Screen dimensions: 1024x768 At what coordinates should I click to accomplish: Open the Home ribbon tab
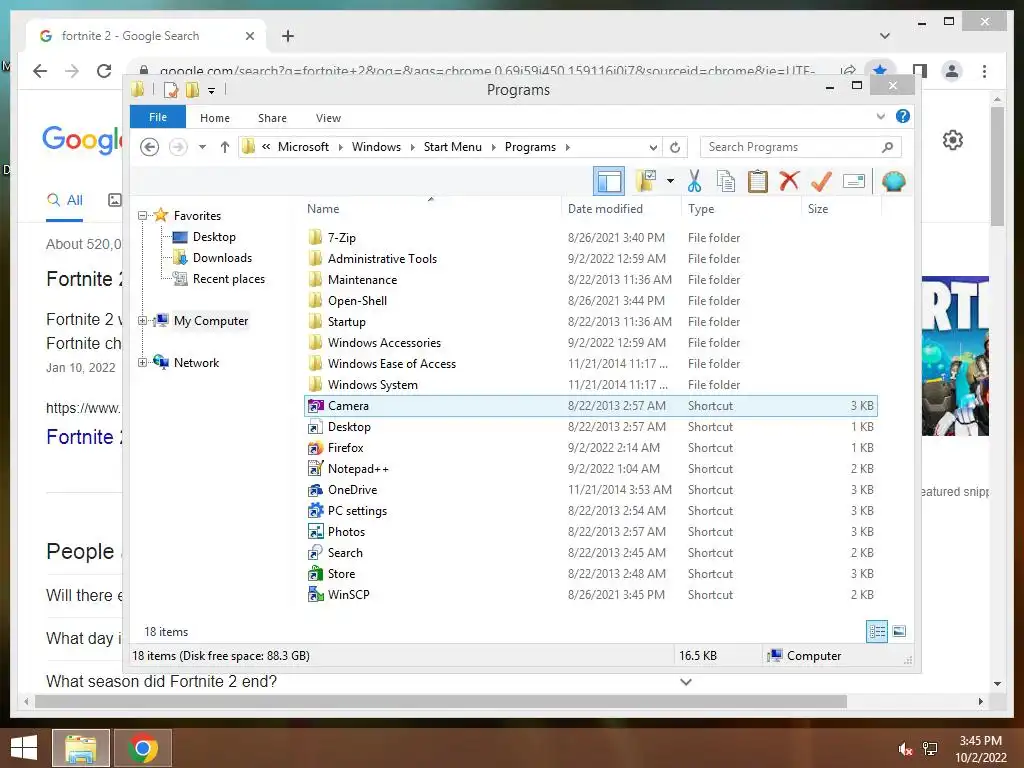[x=215, y=118]
